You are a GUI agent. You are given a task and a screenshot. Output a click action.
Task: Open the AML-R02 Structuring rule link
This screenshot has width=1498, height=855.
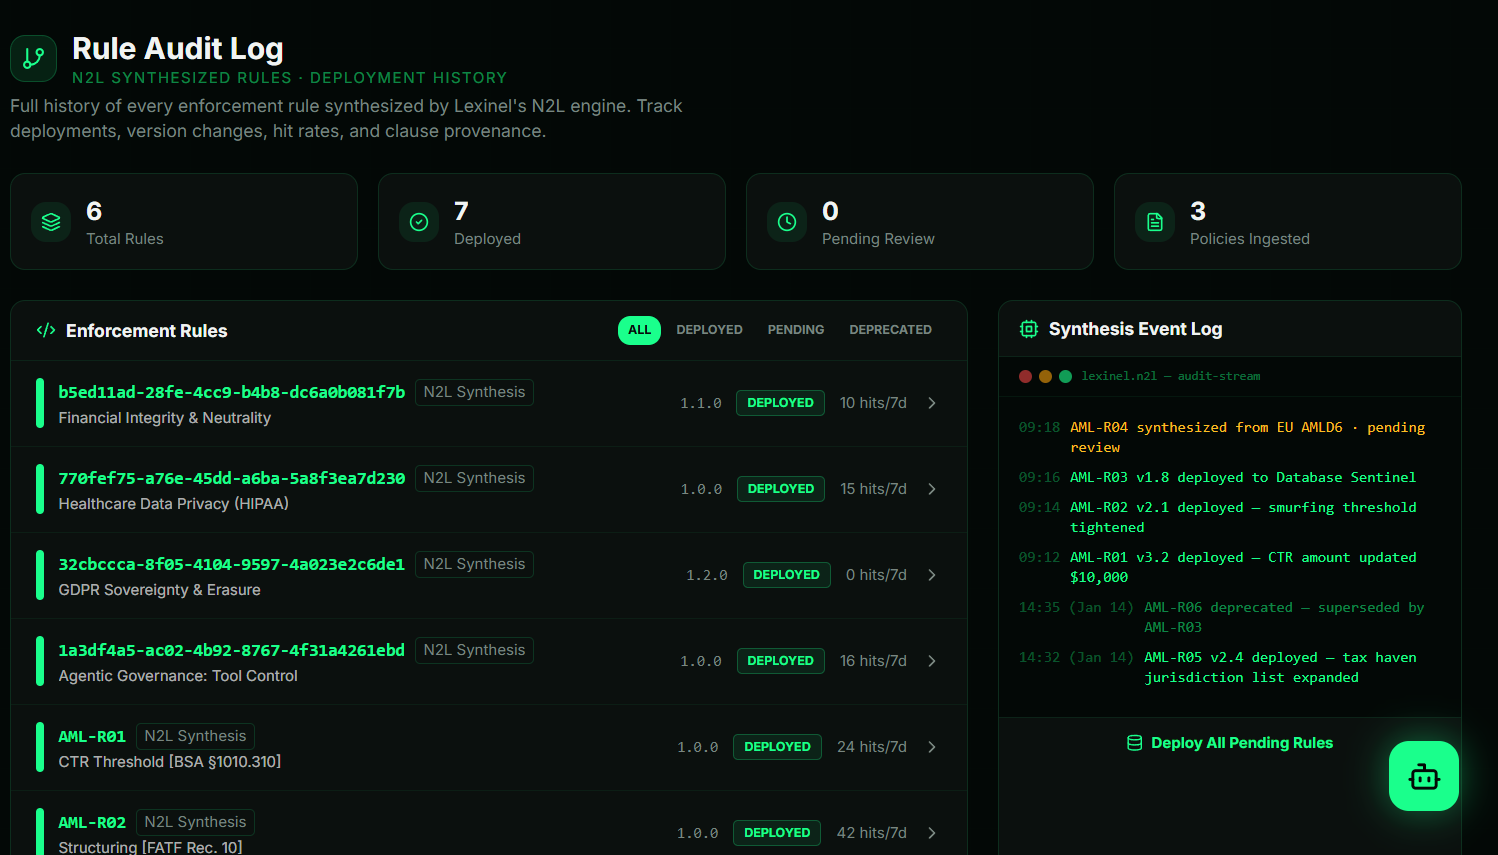[92, 822]
